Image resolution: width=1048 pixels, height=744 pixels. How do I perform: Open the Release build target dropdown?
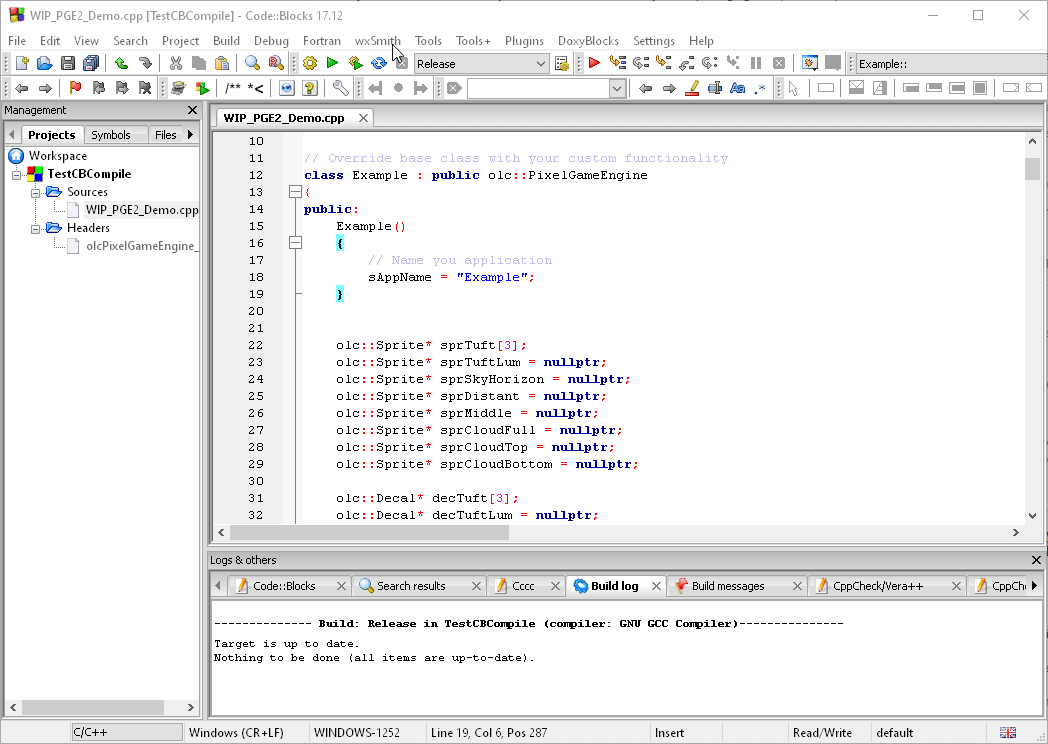coord(541,64)
